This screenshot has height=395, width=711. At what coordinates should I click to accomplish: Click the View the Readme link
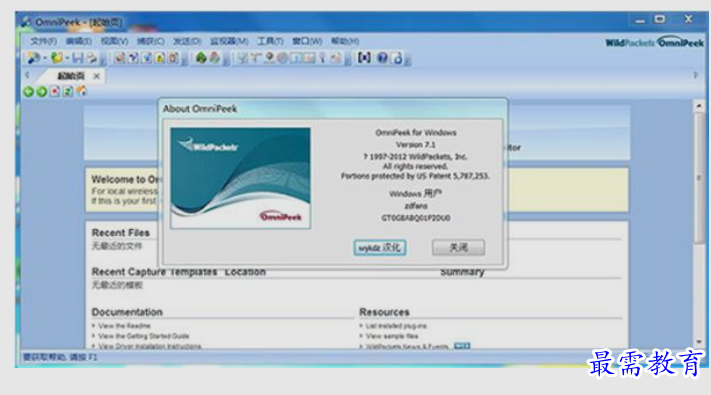click(x=124, y=326)
